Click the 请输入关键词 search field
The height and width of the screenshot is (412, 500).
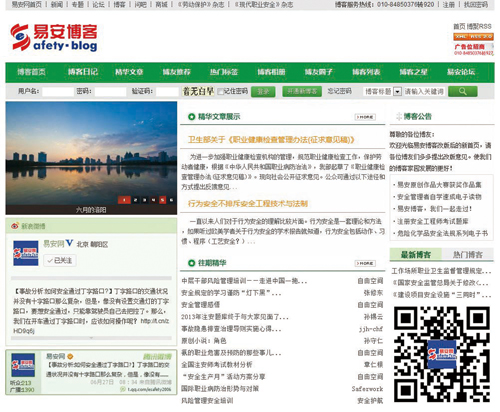coord(424,91)
